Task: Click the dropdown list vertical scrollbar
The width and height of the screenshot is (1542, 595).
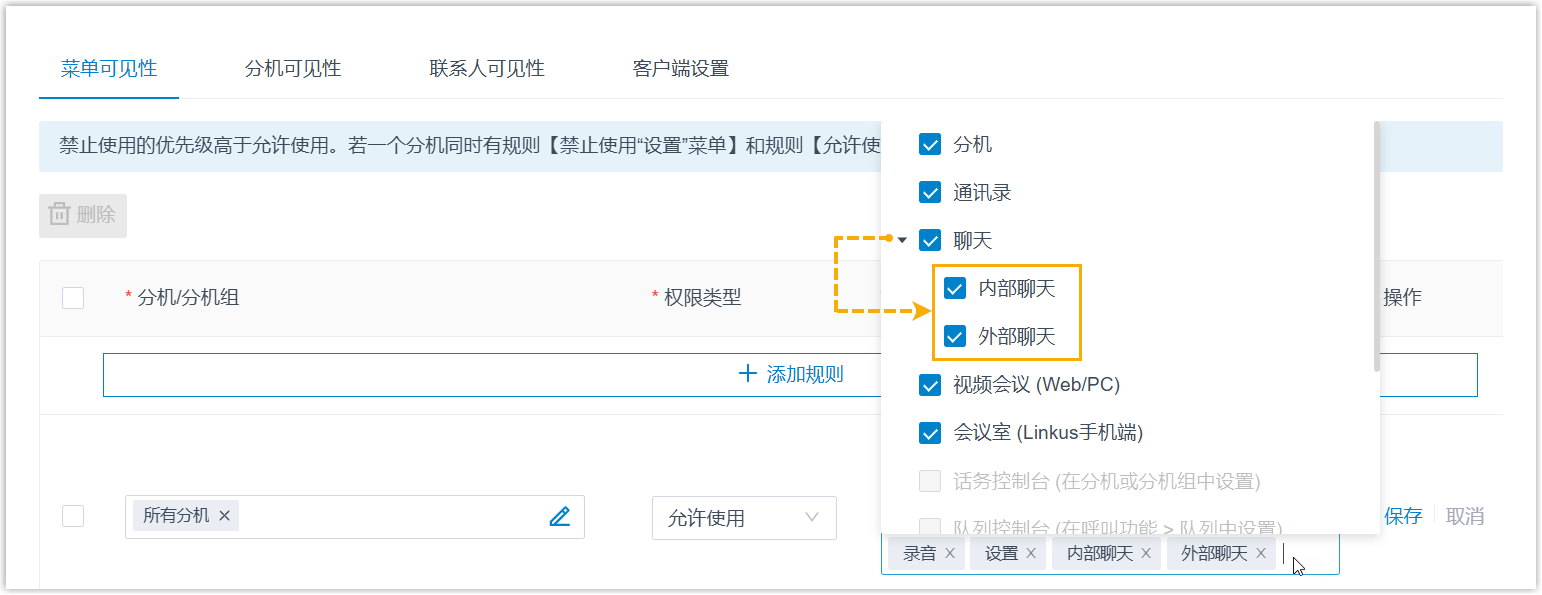Action: tap(1377, 245)
